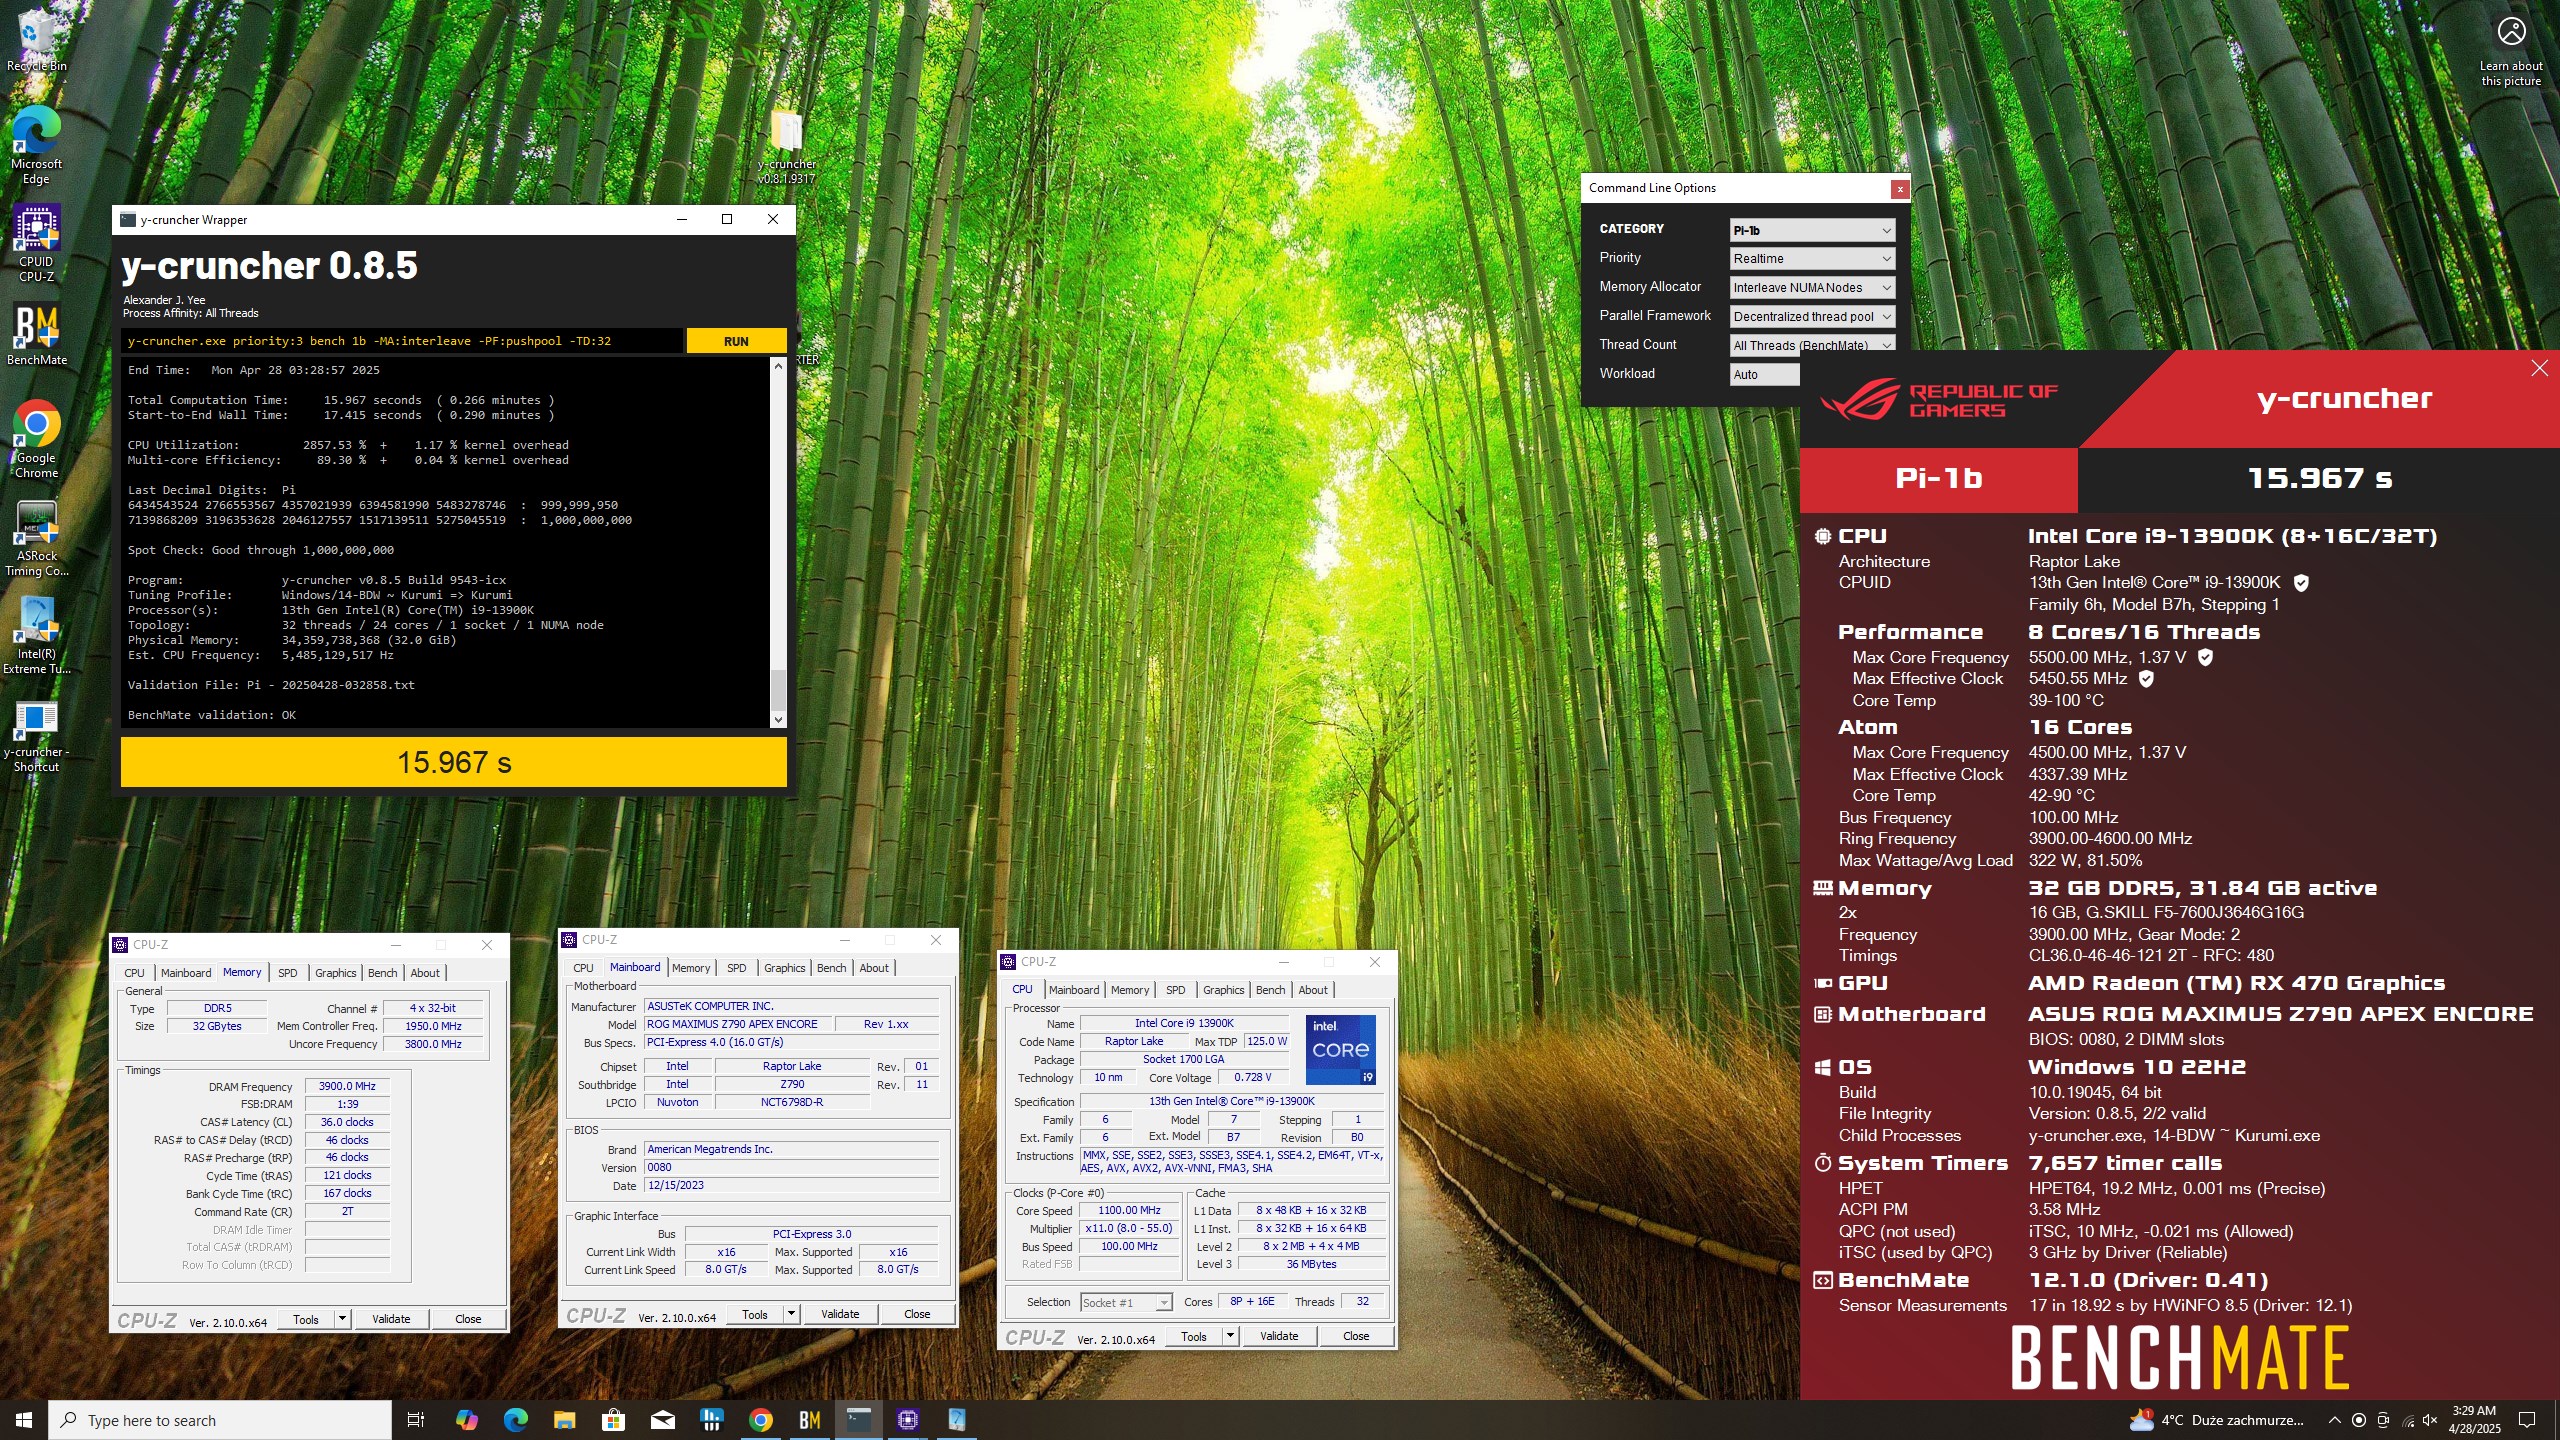Switch to SPD tab in CPU-Z Memory window
Viewport: 2560px width, 1440px height.
[x=287, y=973]
